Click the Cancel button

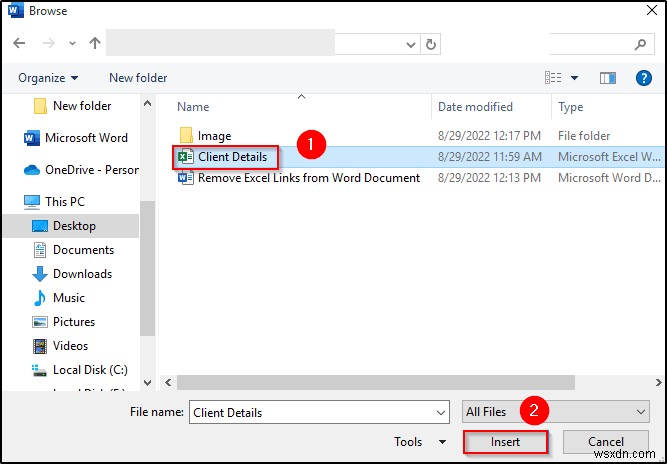tap(606, 442)
